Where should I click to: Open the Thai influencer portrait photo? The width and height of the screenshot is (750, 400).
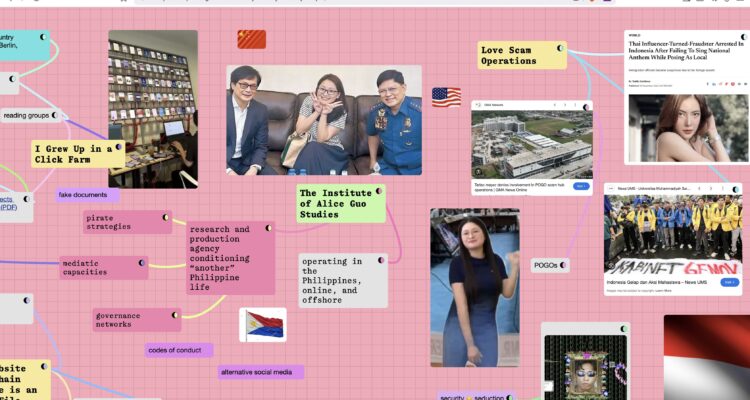(688, 128)
